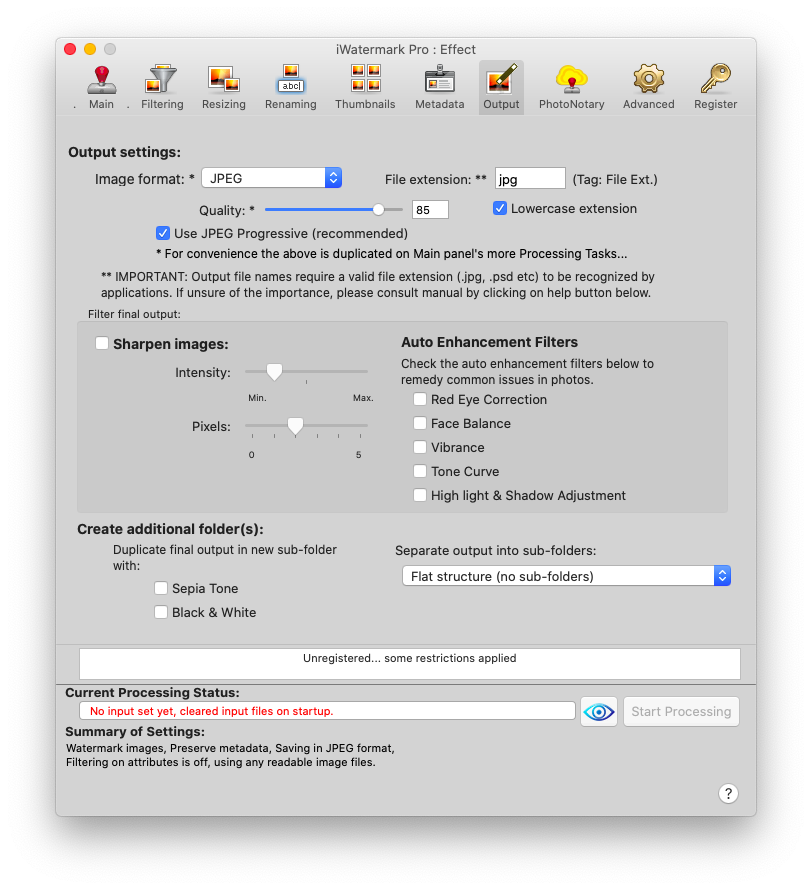The image size is (812, 890).
Task: Enable Red Eye Correction filter
Action: (420, 399)
